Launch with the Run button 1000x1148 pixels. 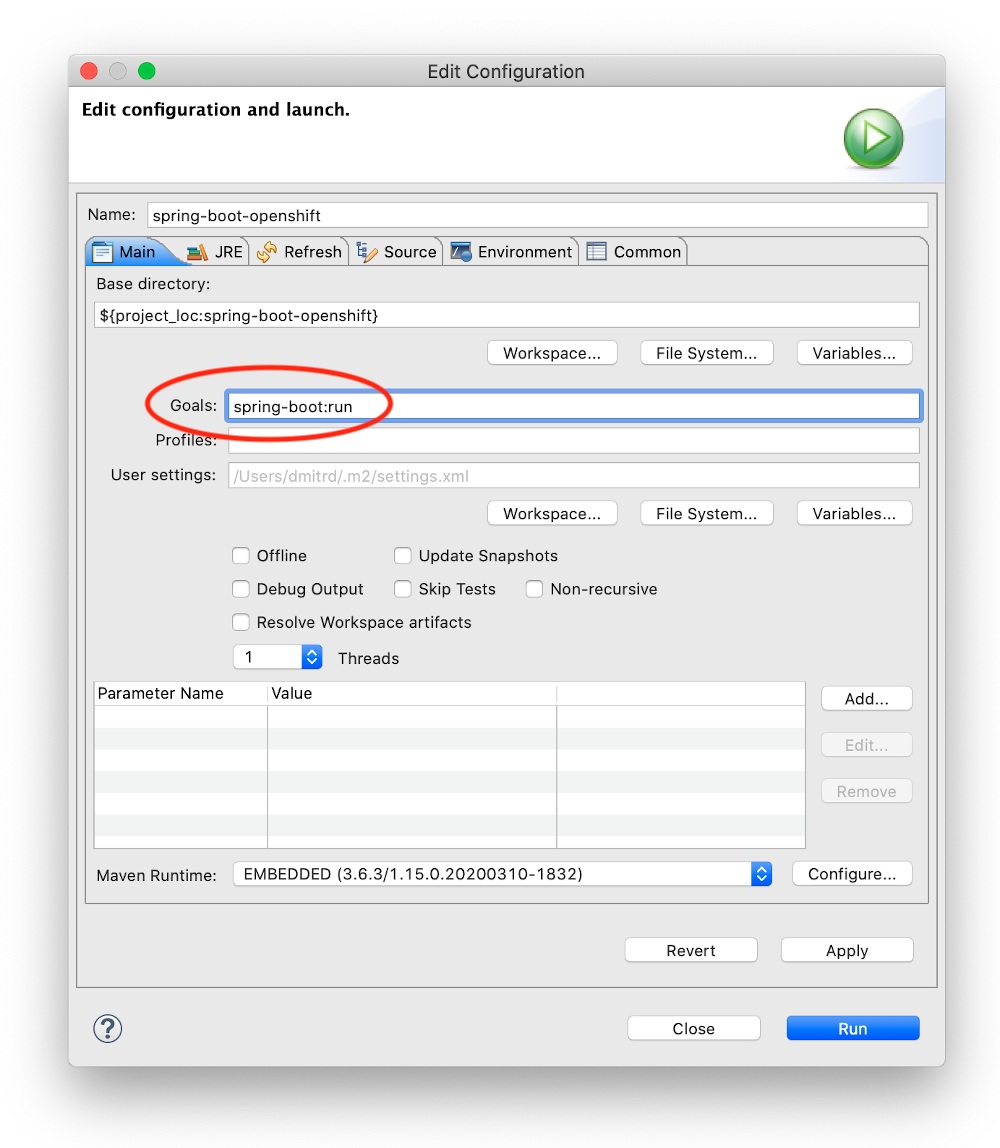pos(853,1028)
